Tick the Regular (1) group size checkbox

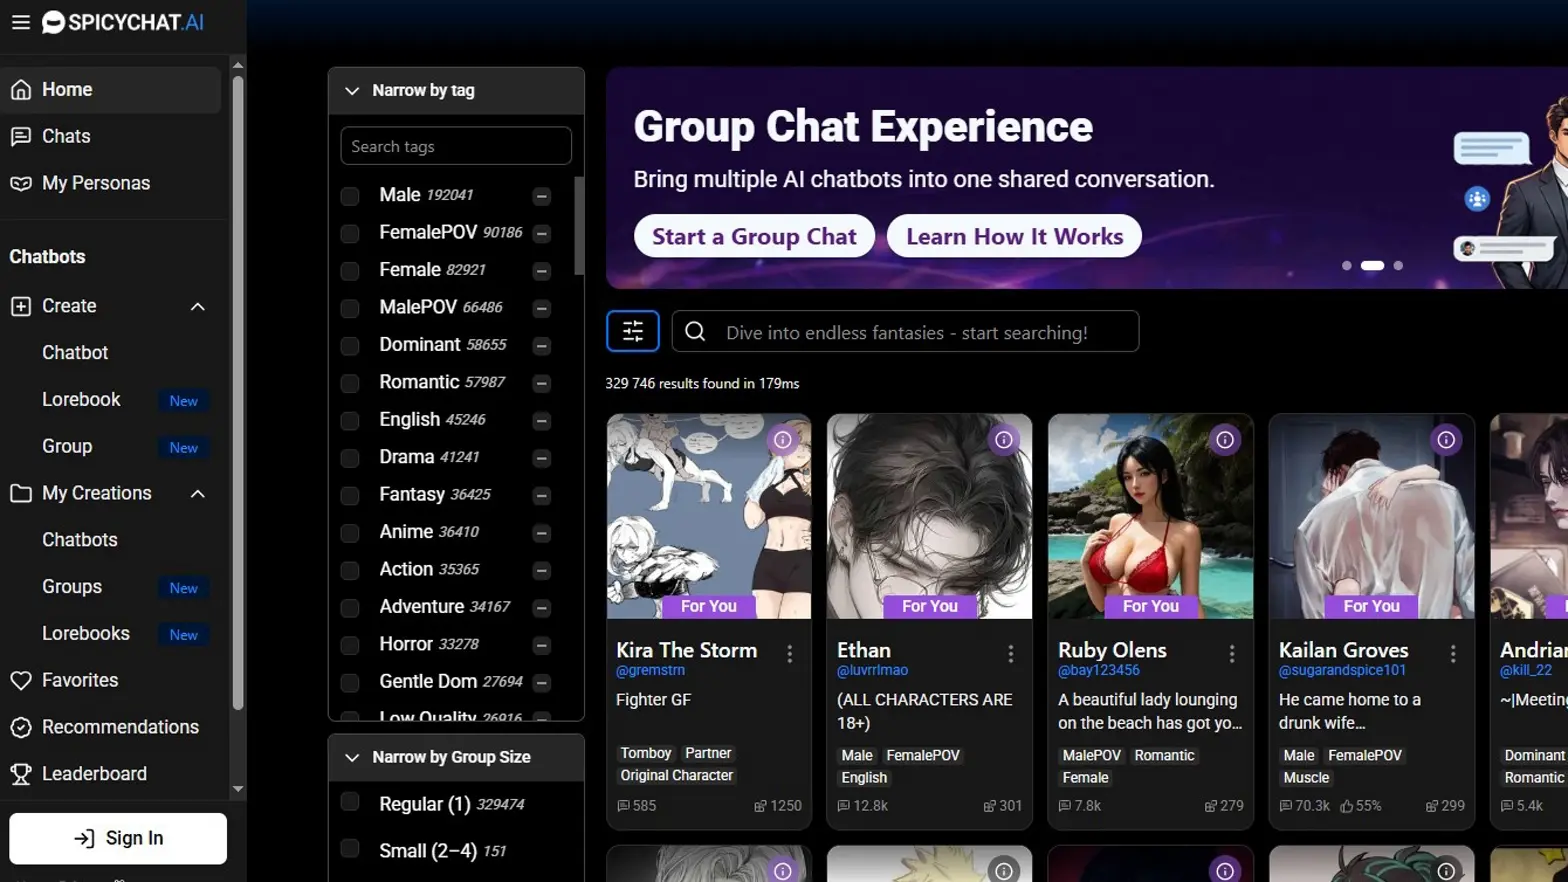tap(350, 802)
